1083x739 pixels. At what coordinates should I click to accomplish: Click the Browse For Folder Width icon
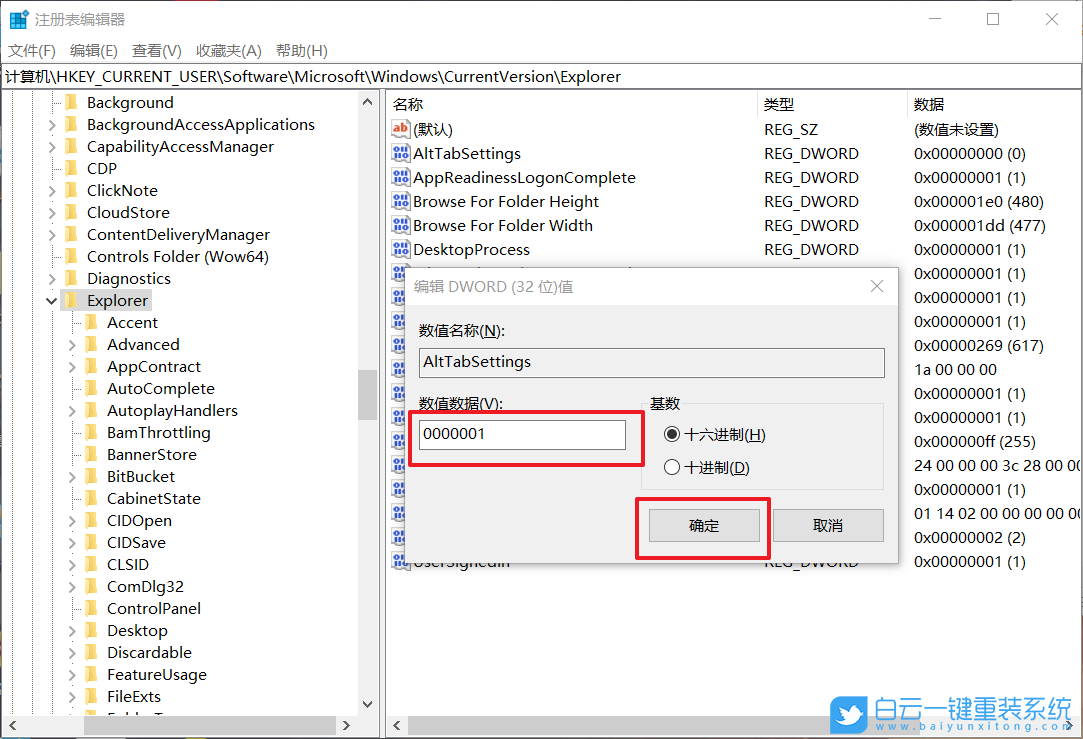(399, 225)
